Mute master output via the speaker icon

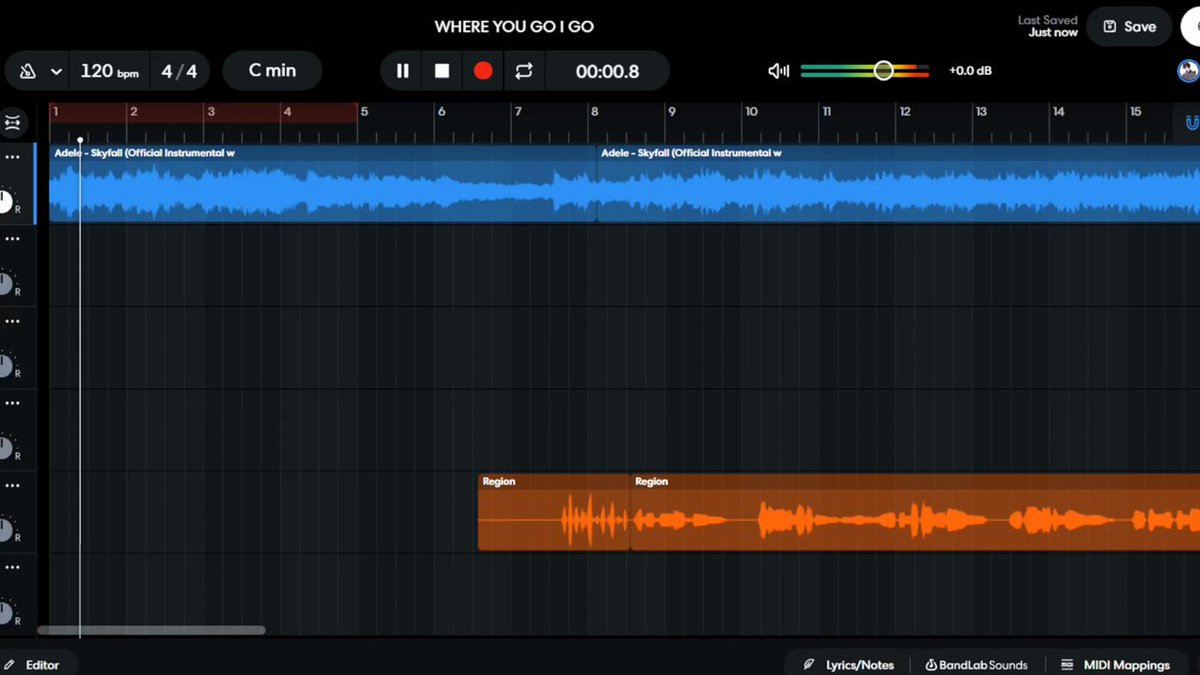[x=778, y=71]
